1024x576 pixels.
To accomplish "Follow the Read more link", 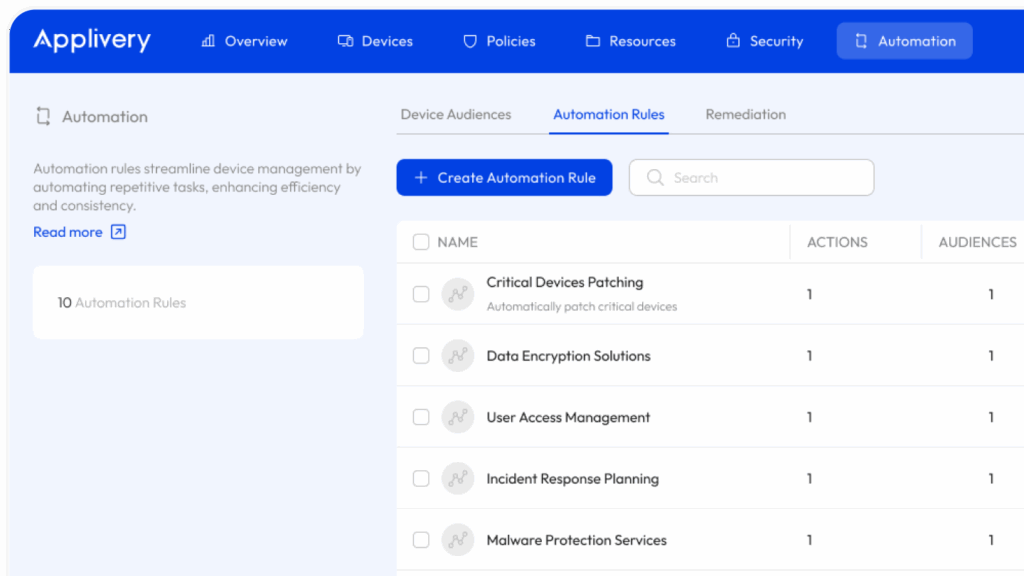I will [68, 232].
